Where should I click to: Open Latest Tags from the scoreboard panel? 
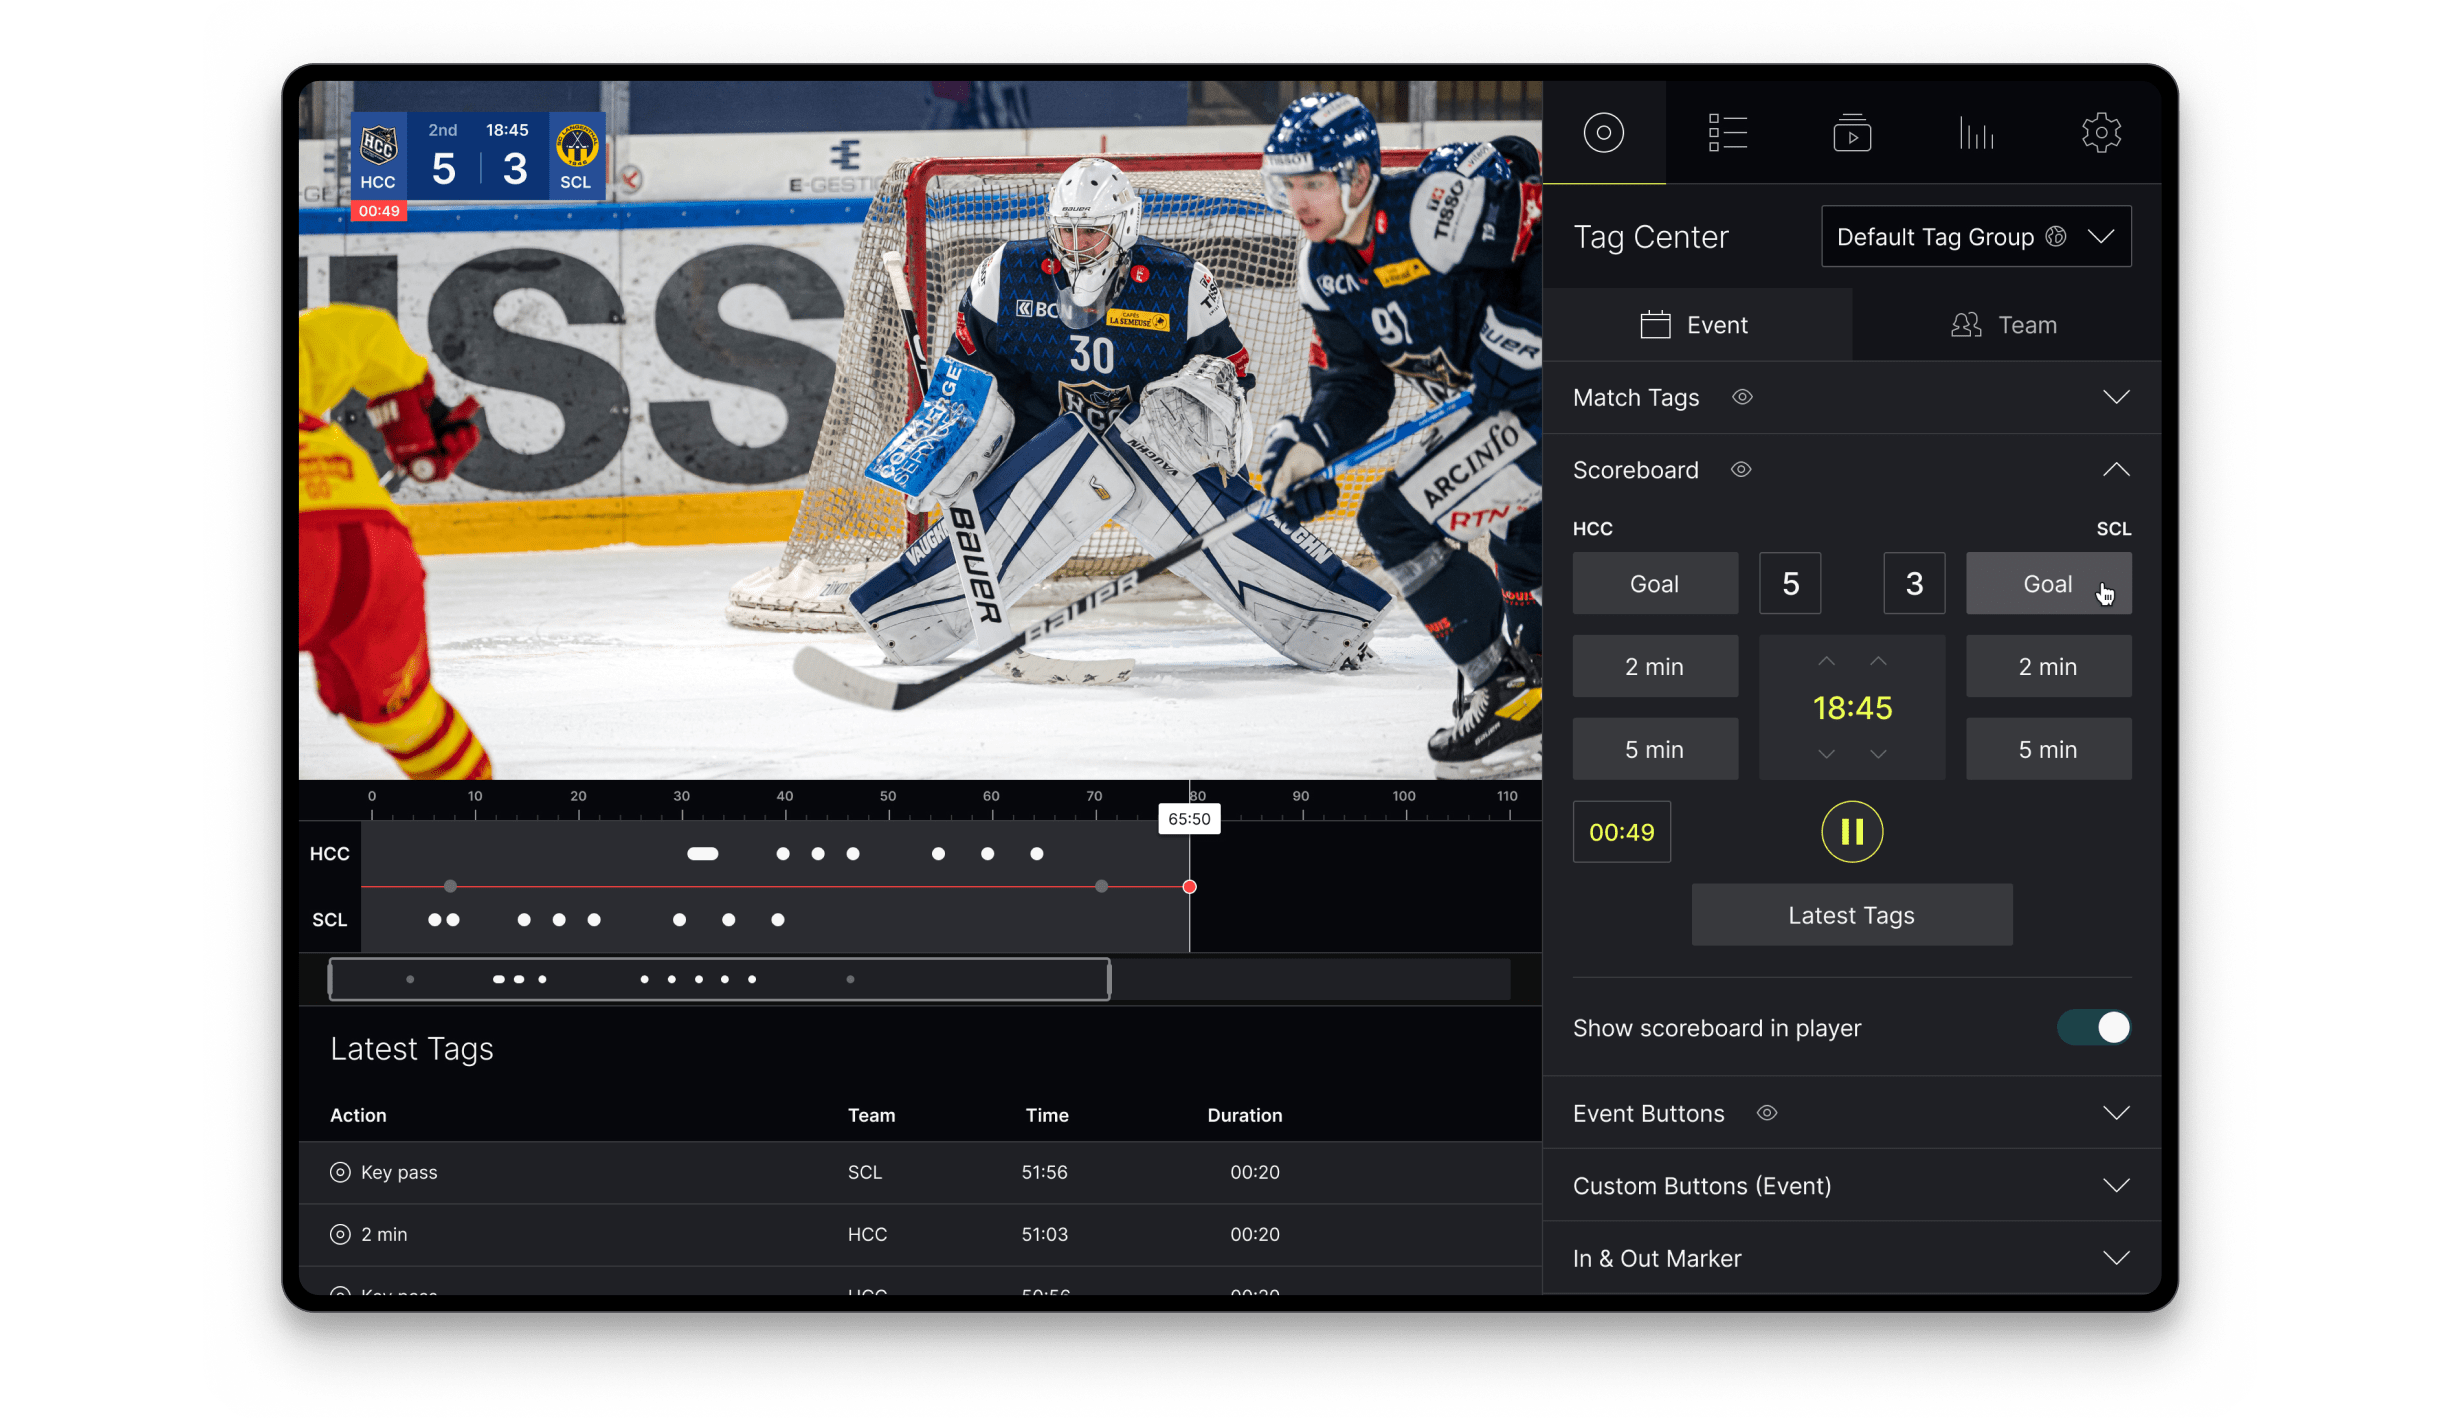1851,914
